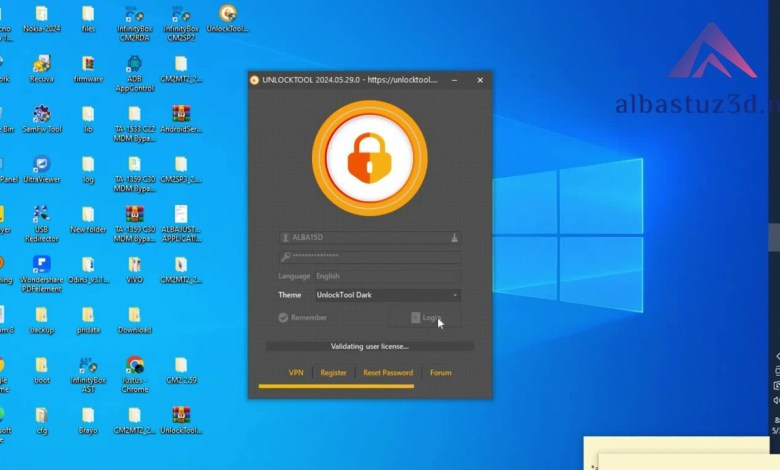Open the Language dropdown showing English
780x470 pixels.
(388, 276)
